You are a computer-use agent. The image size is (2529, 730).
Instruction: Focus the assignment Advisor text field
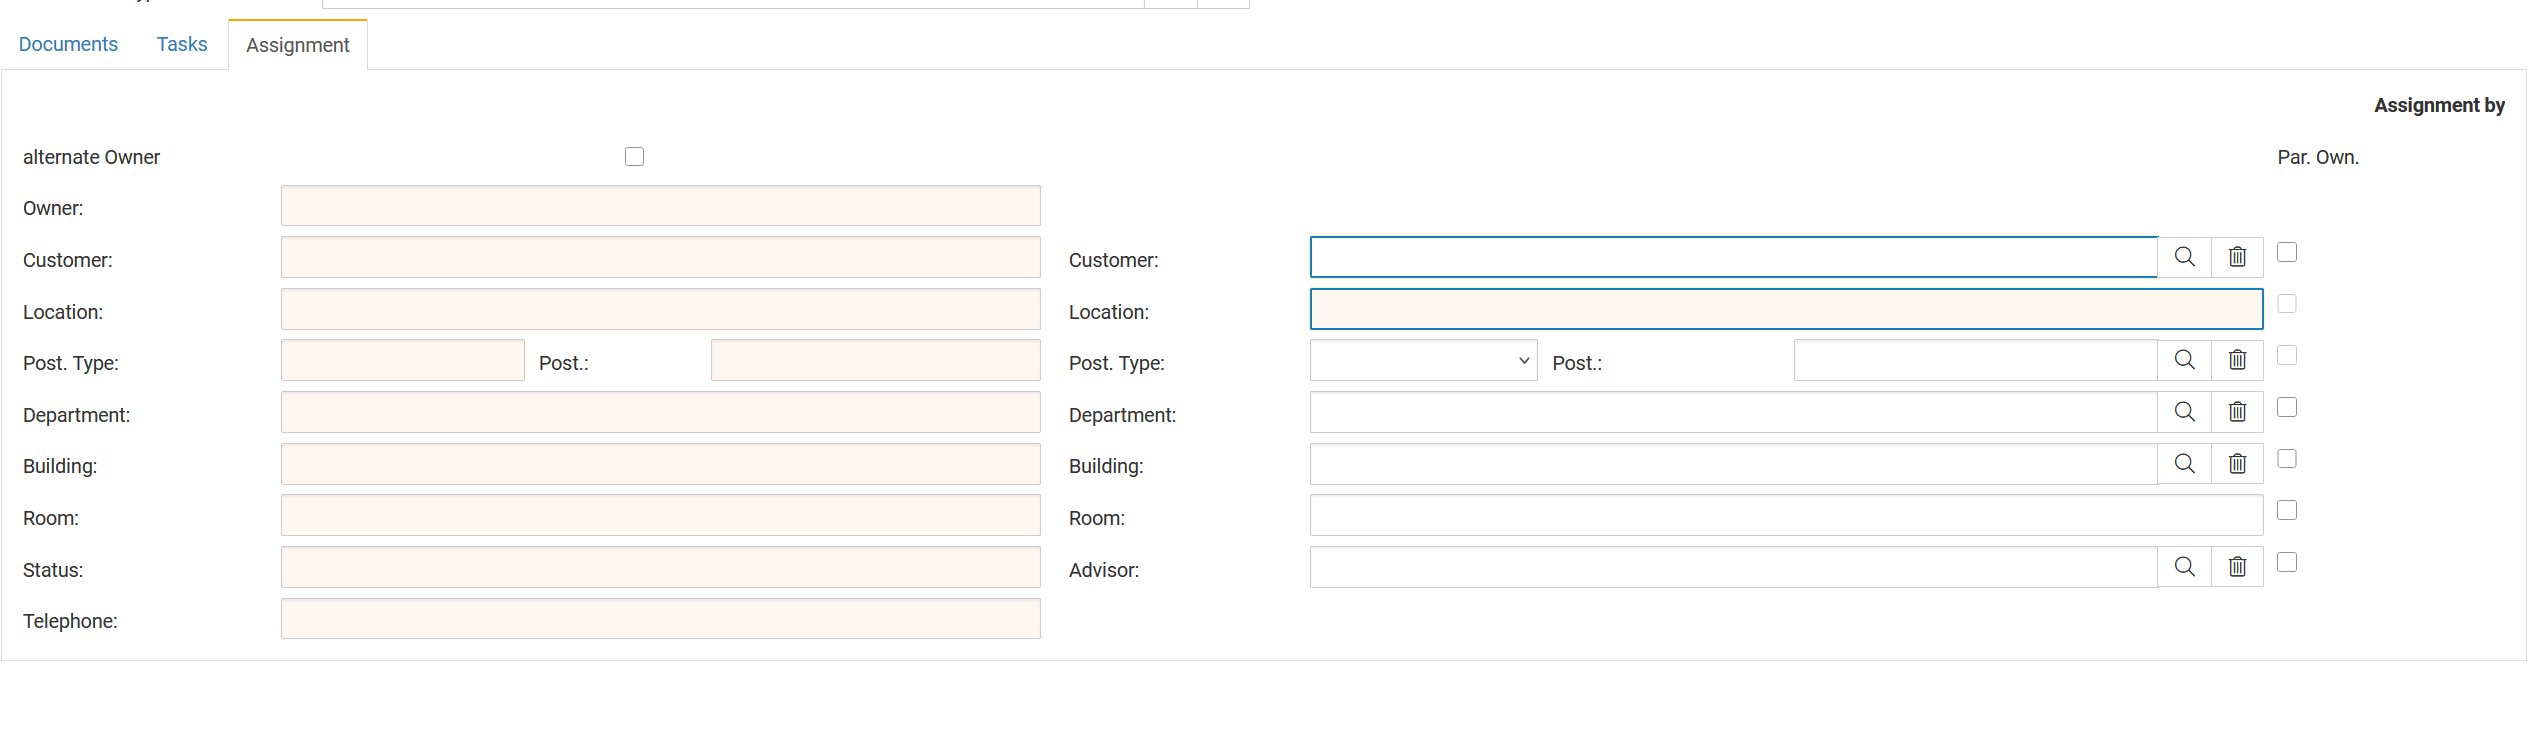click(x=1733, y=567)
